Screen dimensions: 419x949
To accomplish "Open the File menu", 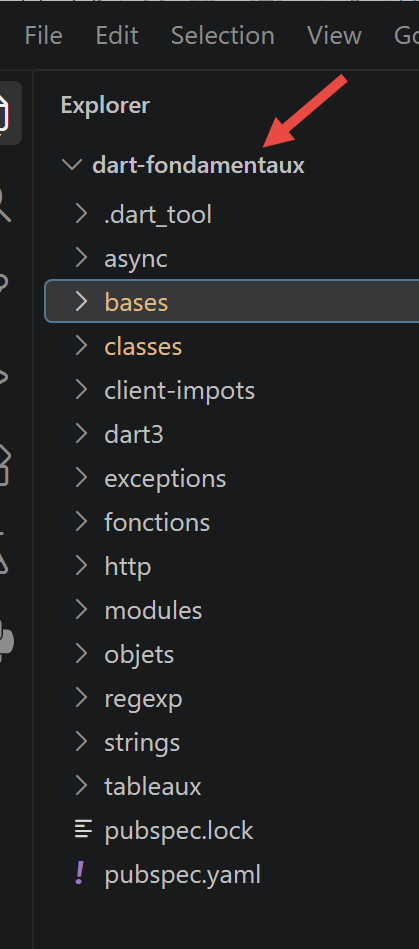I will (44, 36).
